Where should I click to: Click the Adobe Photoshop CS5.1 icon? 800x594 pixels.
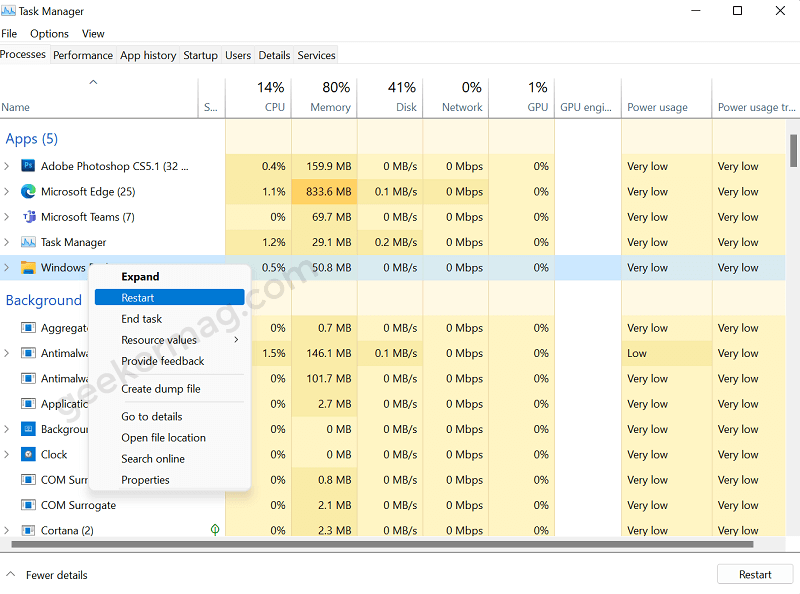point(28,166)
